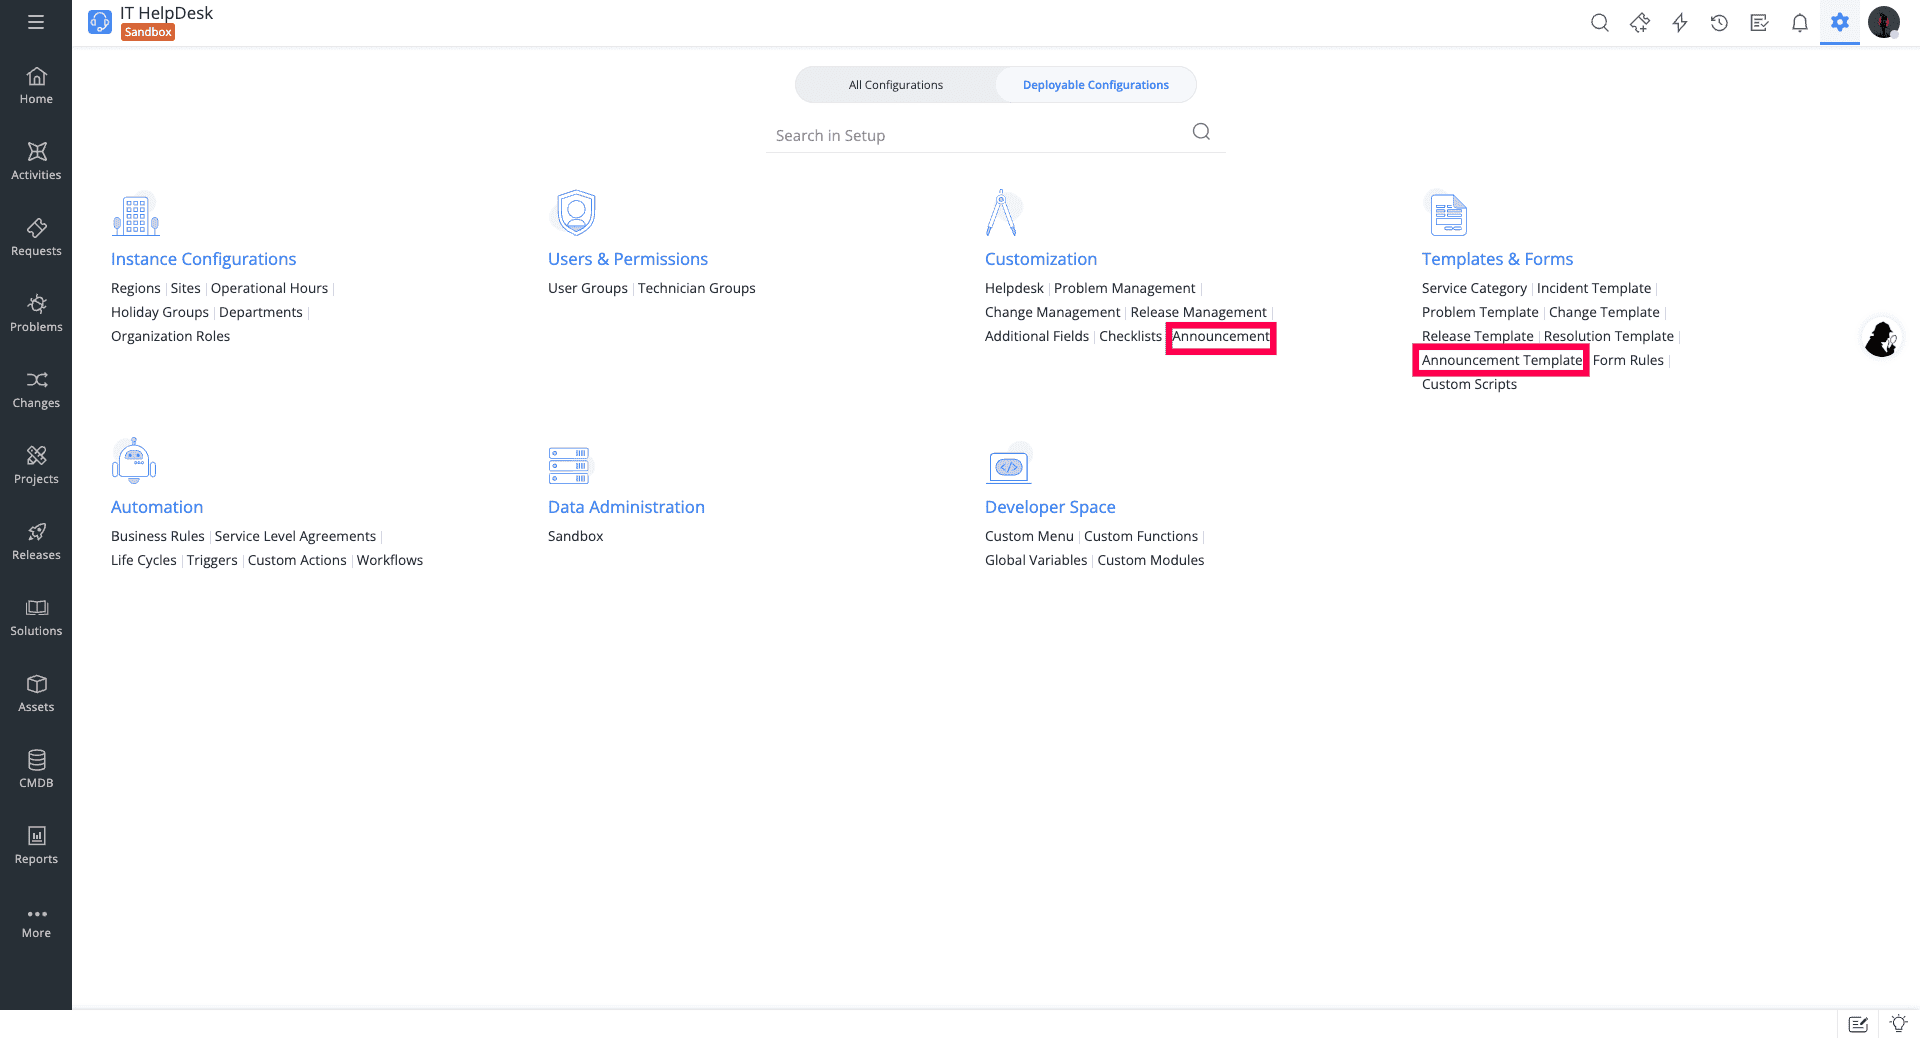The width and height of the screenshot is (1920, 1038).
Task: Open quick actions via the lightning bolt icon
Action: point(1680,22)
